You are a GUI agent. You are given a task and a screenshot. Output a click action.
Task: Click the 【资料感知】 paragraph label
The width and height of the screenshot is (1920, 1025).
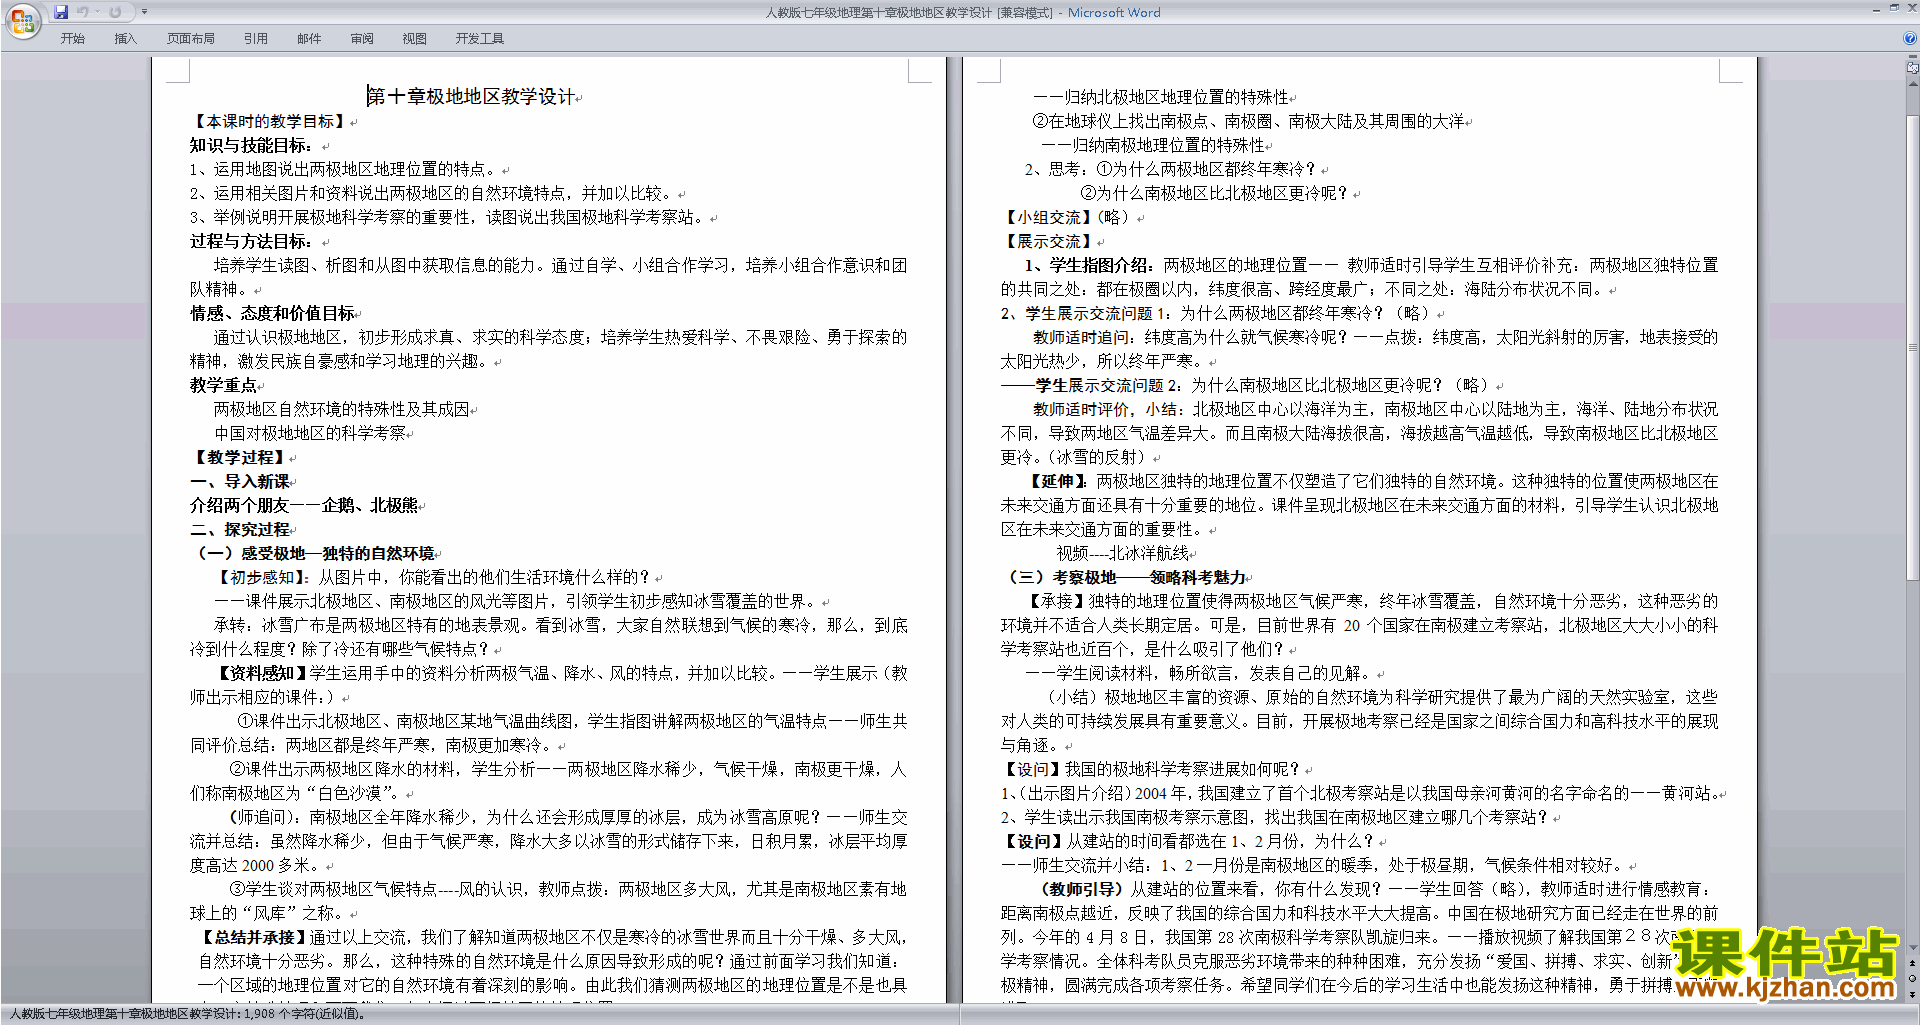click(261, 673)
